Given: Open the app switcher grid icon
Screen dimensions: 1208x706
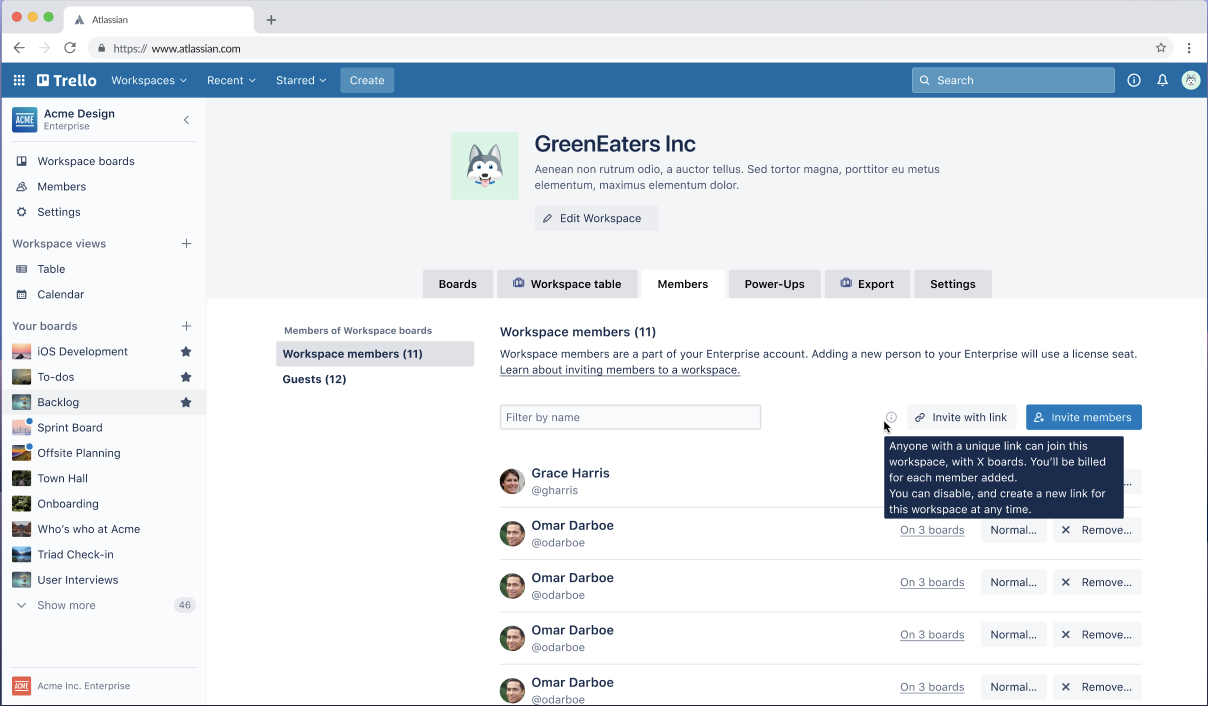Looking at the screenshot, I should click(19, 80).
